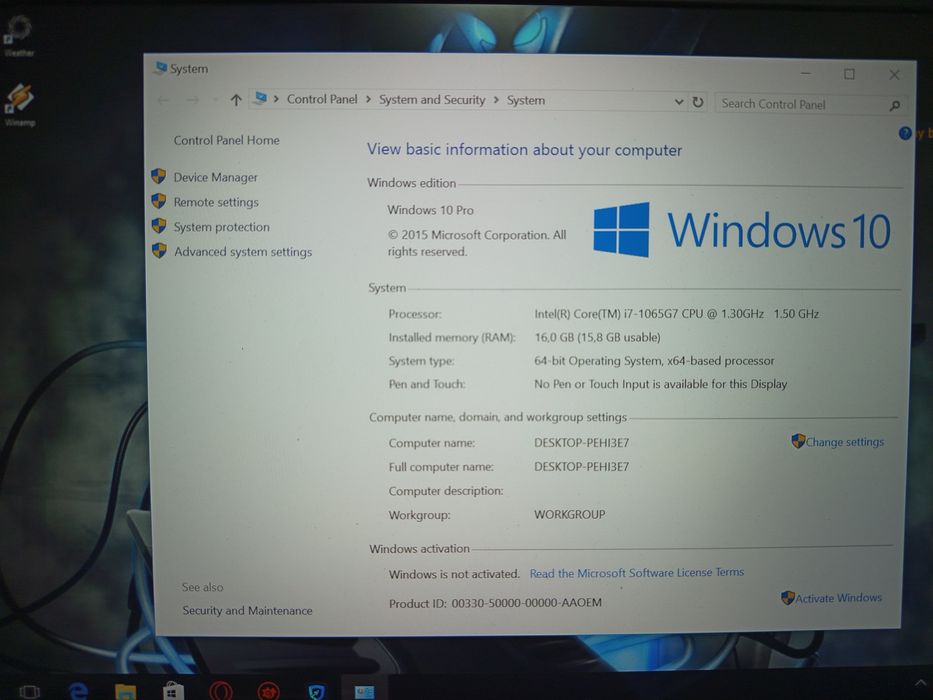The image size is (933, 700).
Task: Minimize the System window
Action: coord(806,73)
